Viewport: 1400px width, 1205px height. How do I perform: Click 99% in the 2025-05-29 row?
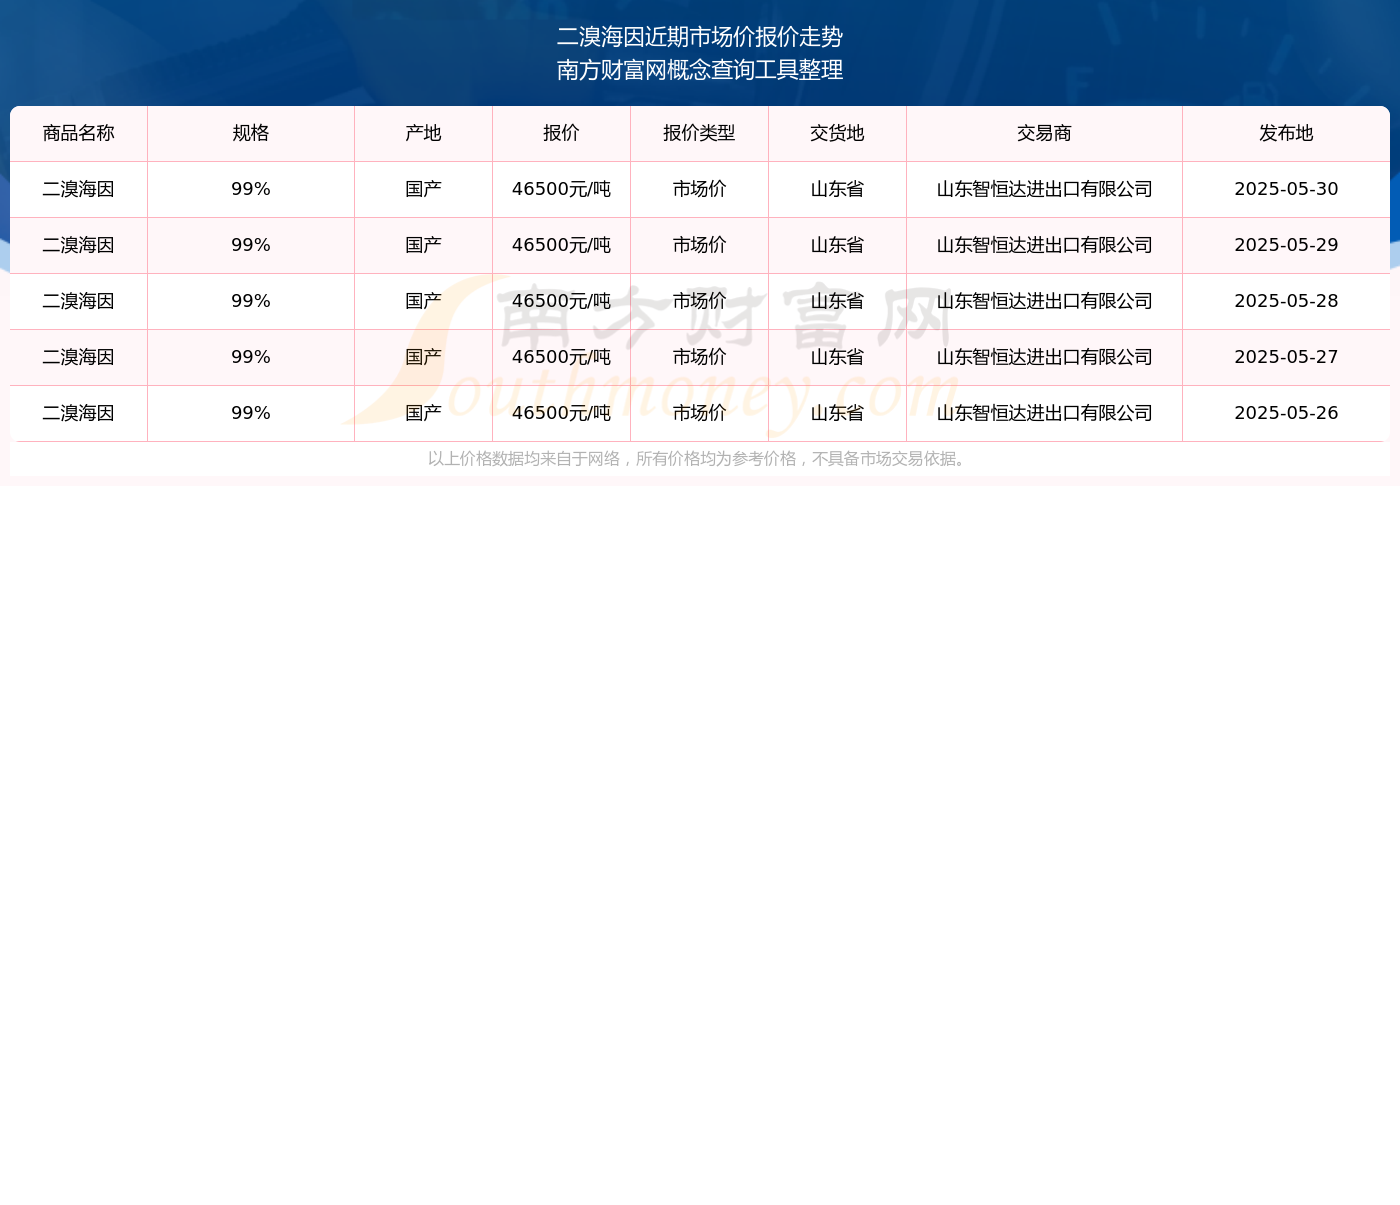point(251,245)
